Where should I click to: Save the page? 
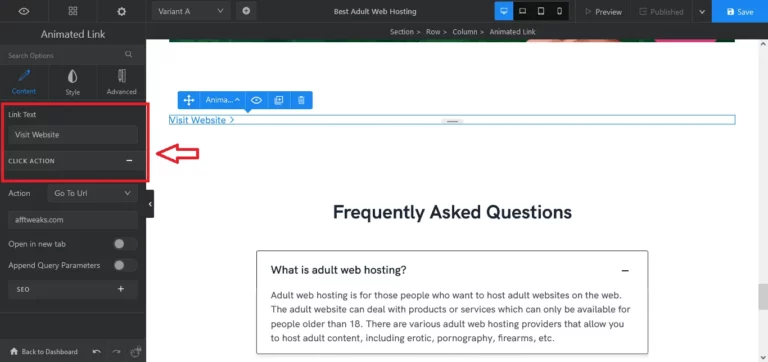pos(740,11)
